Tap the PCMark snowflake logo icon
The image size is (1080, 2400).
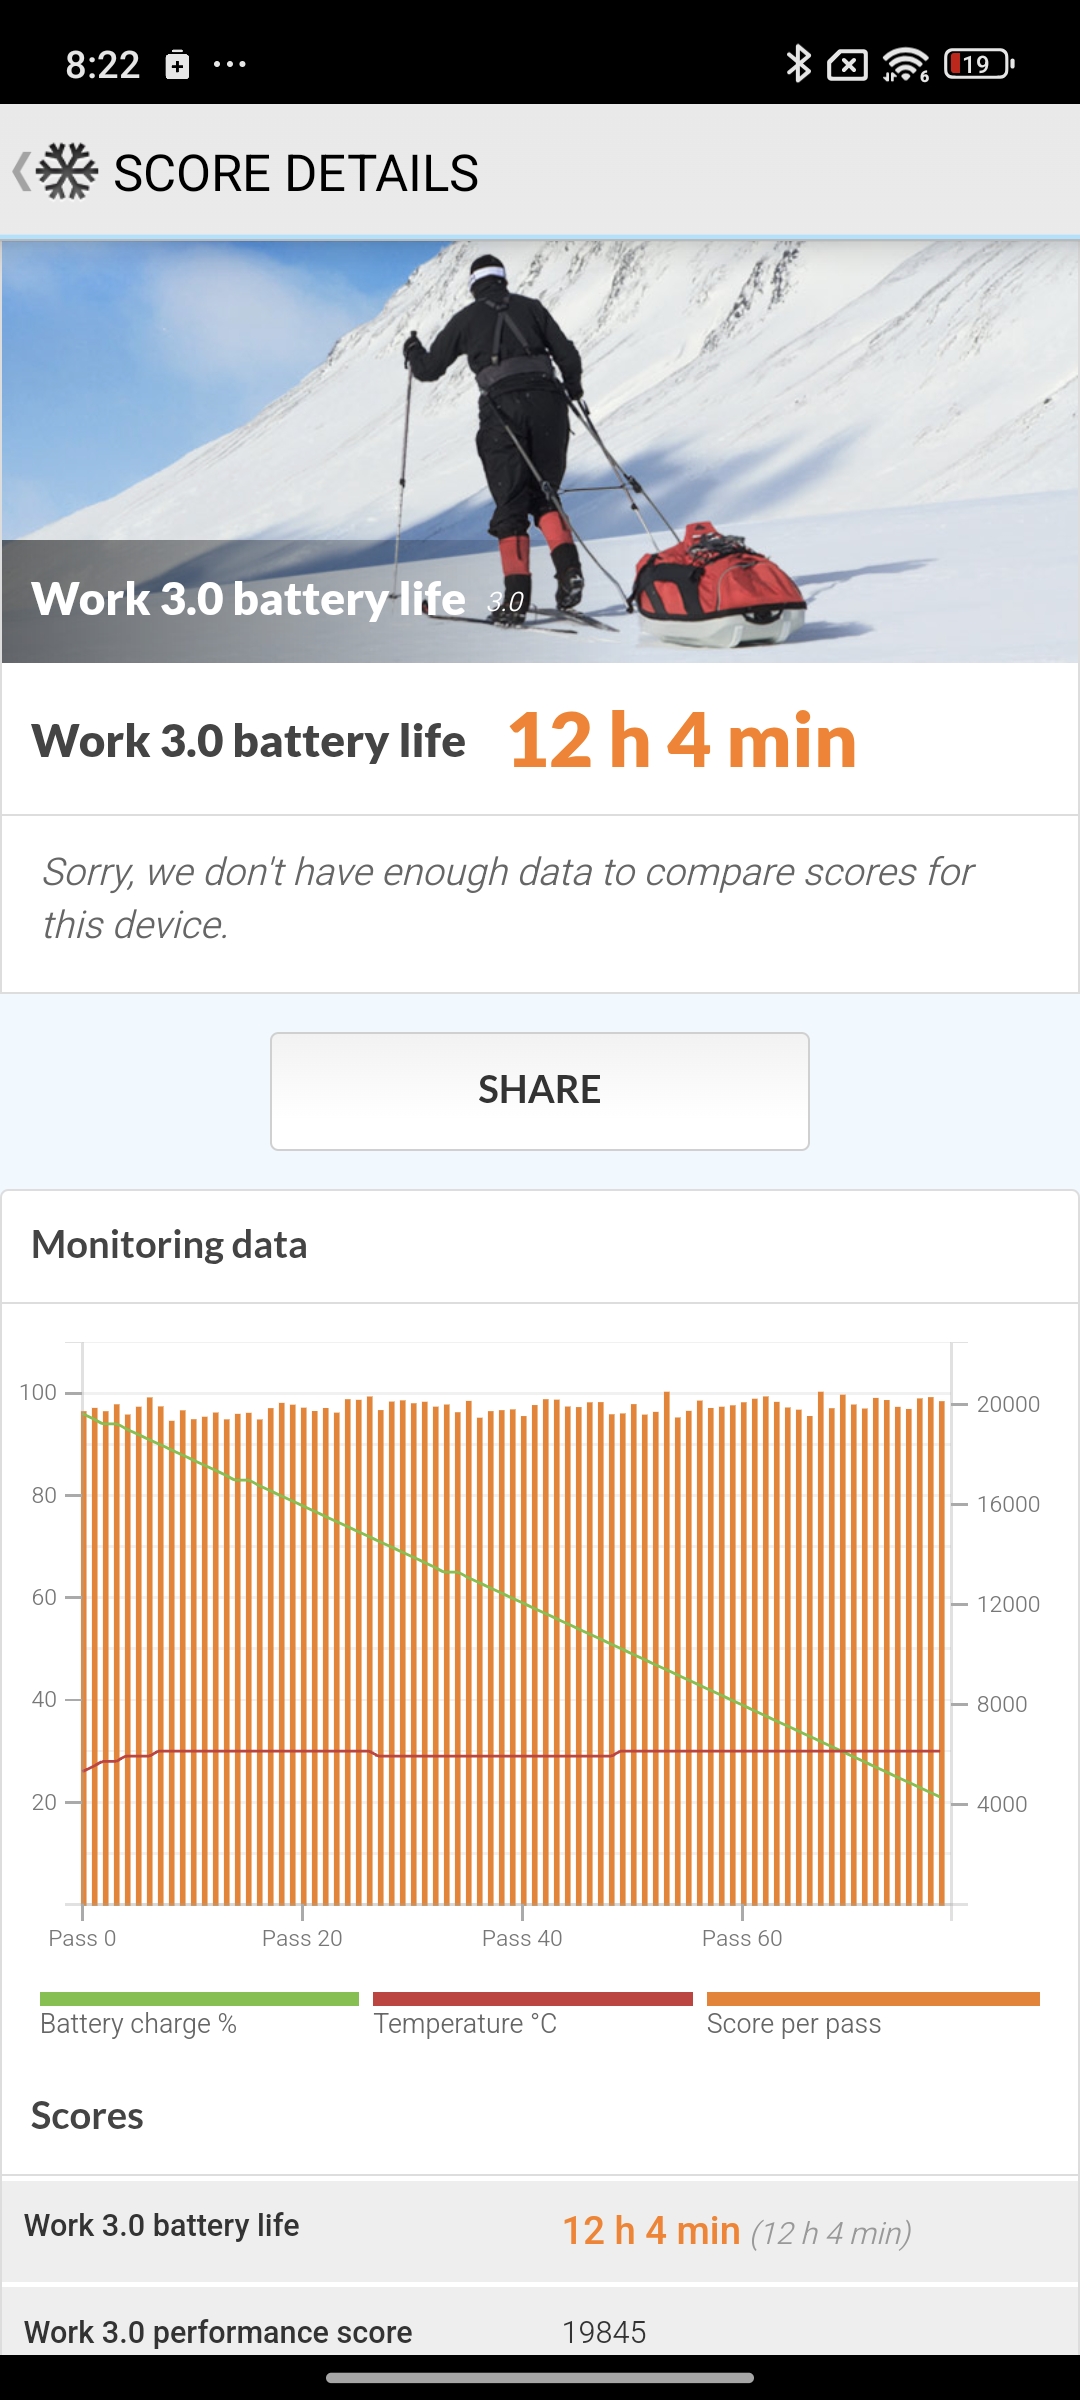[67, 172]
